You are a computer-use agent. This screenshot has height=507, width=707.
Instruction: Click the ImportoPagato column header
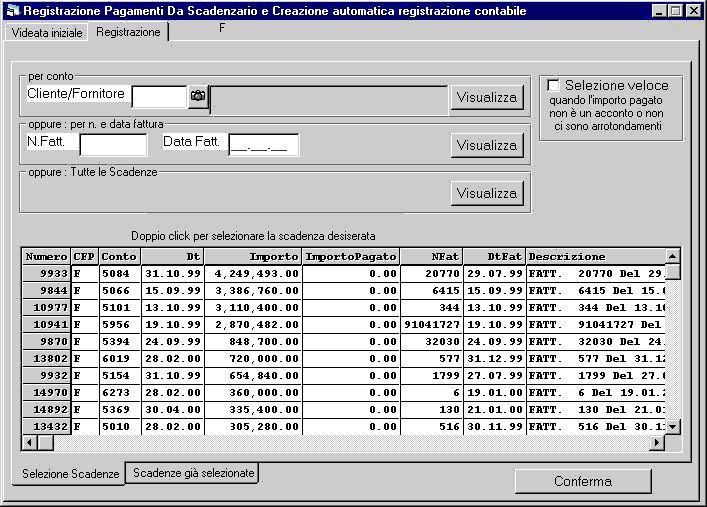[x=351, y=257]
